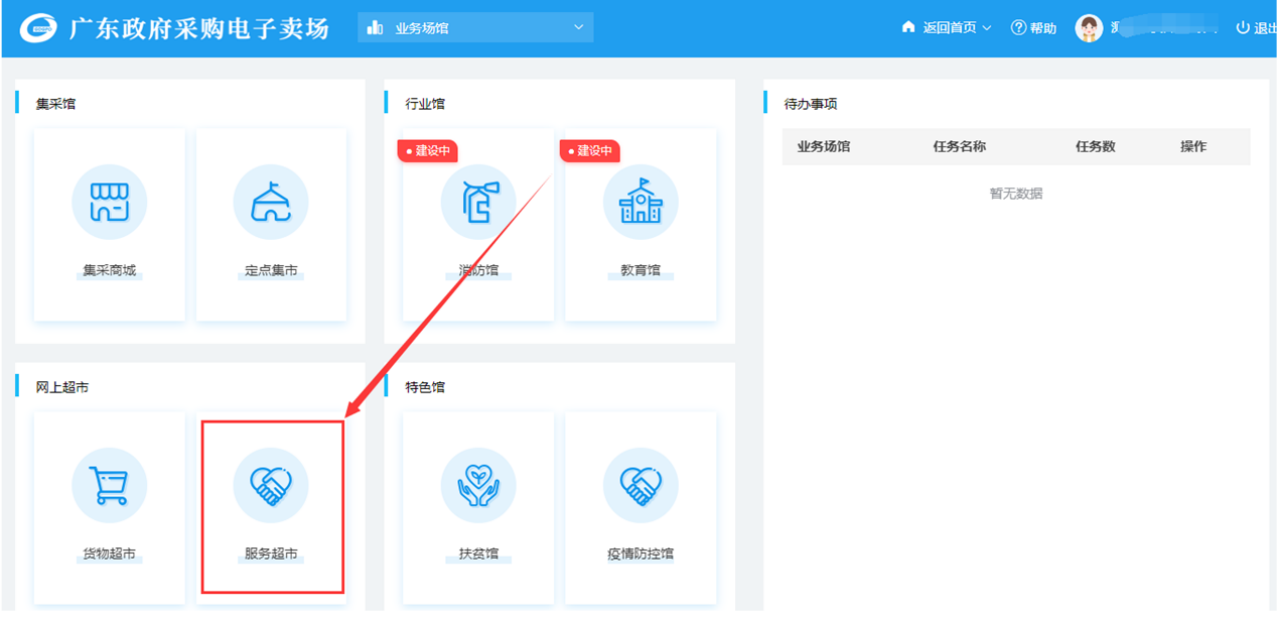The image size is (1278, 643).
Task: Click the 任务名称 column header
Action: (959, 146)
